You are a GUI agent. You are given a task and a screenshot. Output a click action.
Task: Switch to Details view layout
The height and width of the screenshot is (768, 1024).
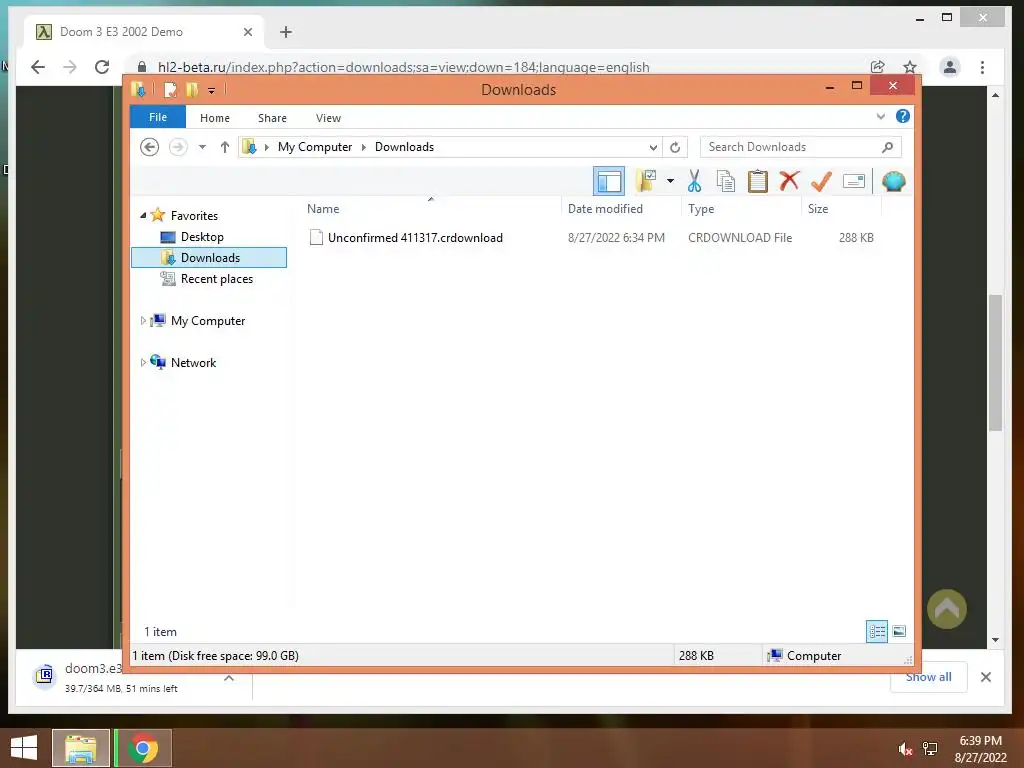click(x=877, y=631)
